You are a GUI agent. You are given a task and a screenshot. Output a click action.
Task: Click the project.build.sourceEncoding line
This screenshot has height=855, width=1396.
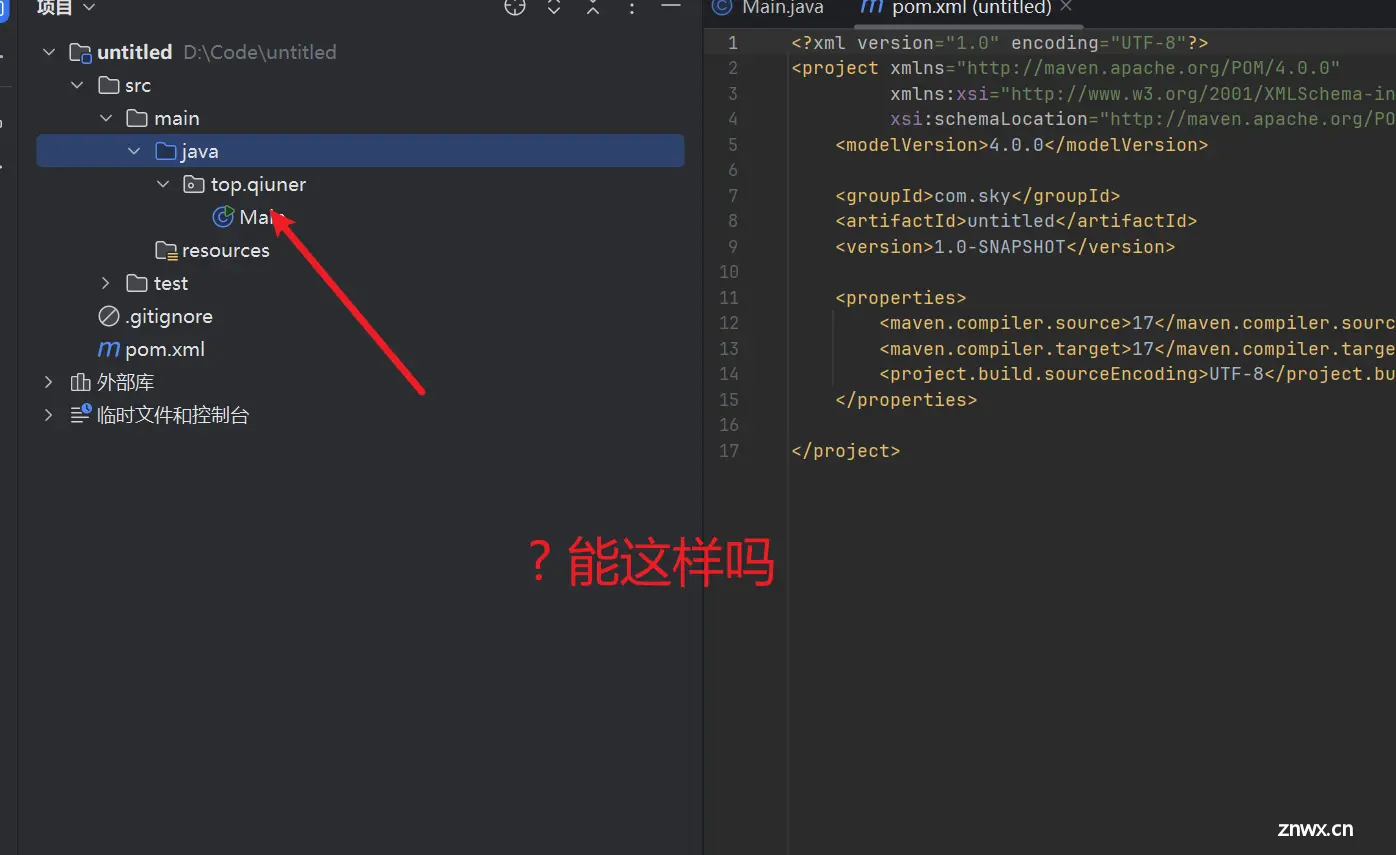coord(1137,373)
